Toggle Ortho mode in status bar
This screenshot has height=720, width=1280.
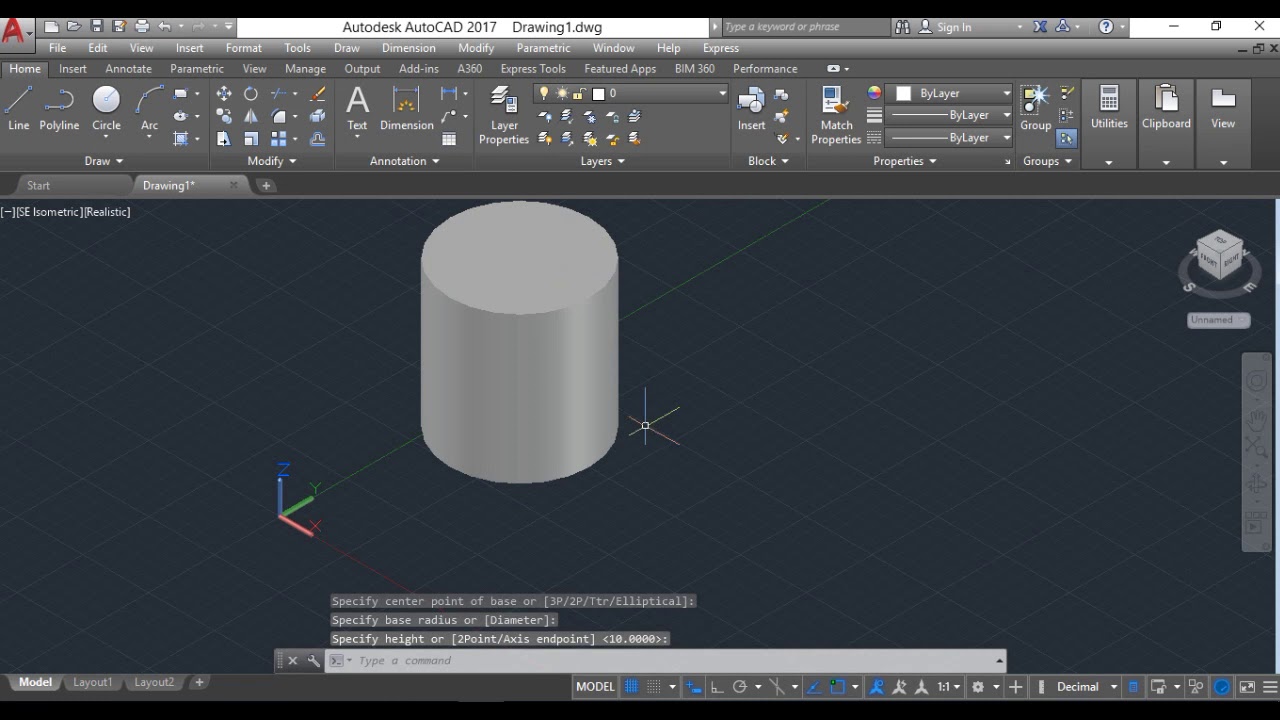pos(717,687)
